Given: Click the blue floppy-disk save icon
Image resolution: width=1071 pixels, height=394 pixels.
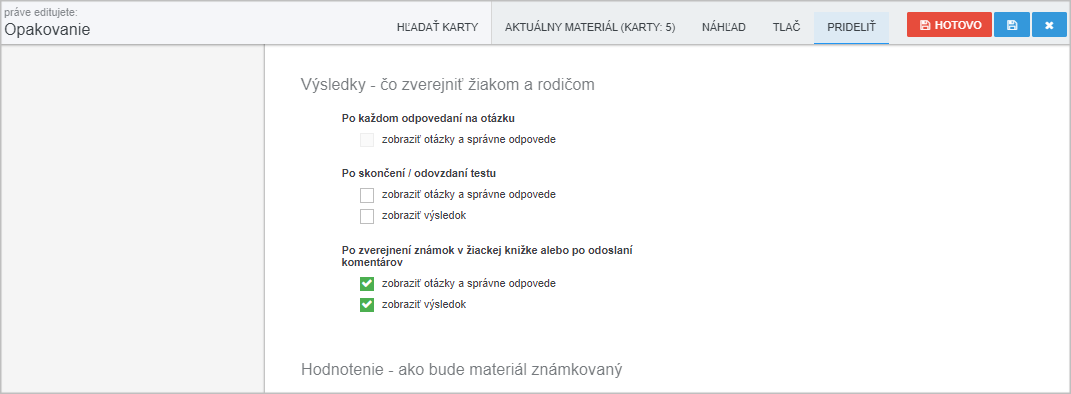Looking at the screenshot, I should click(1012, 25).
